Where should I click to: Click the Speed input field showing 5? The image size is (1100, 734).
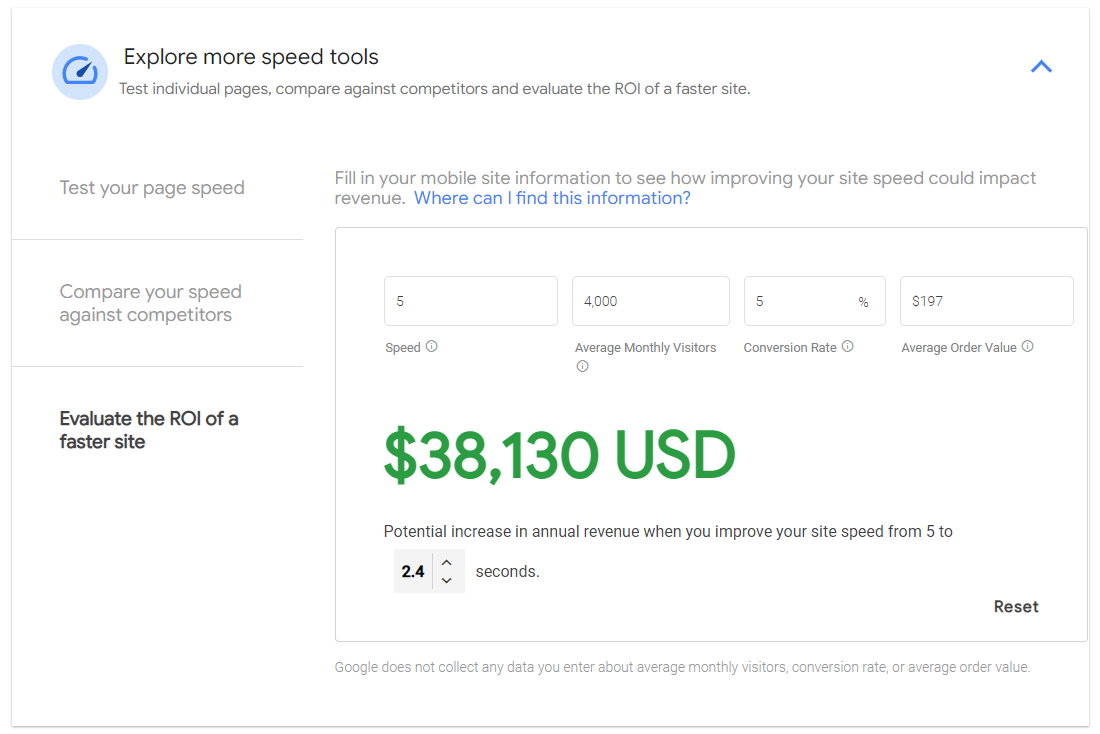pyautogui.click(x=471, y=301)
